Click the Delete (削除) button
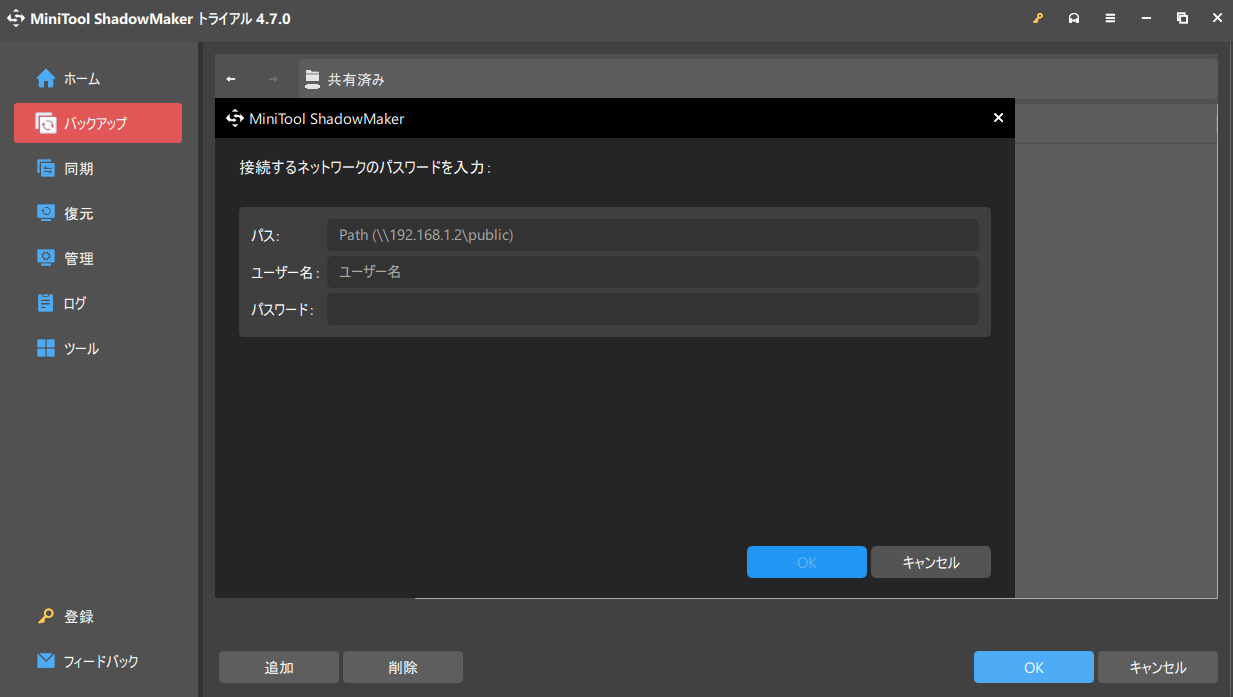The image size is (1233, 697). (x=403, y=667)
